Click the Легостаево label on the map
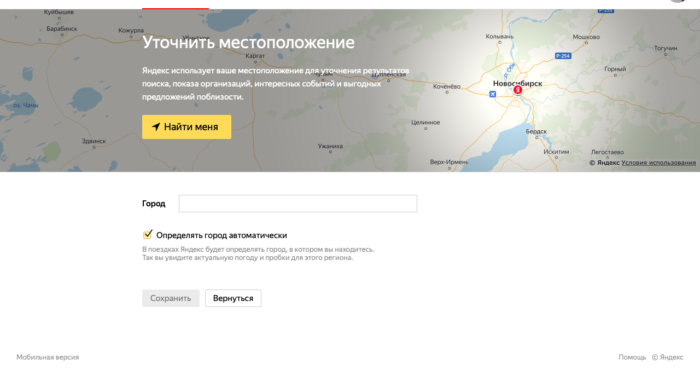The width and height of the screenshot is (700, 376). tap(608, 152)
